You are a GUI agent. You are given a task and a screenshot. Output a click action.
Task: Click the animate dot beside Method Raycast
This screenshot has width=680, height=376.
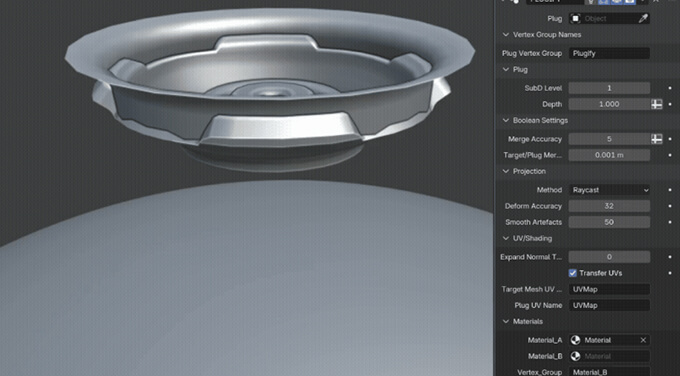pos(670,190)
